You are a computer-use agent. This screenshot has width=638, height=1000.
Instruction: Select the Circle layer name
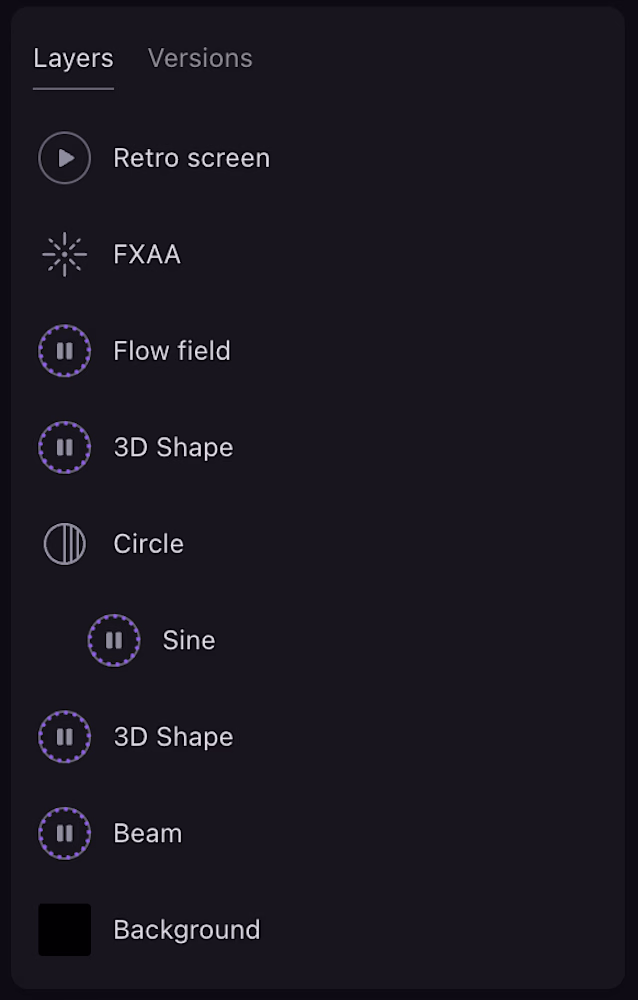pyautogui.click(x=148, y=544)
